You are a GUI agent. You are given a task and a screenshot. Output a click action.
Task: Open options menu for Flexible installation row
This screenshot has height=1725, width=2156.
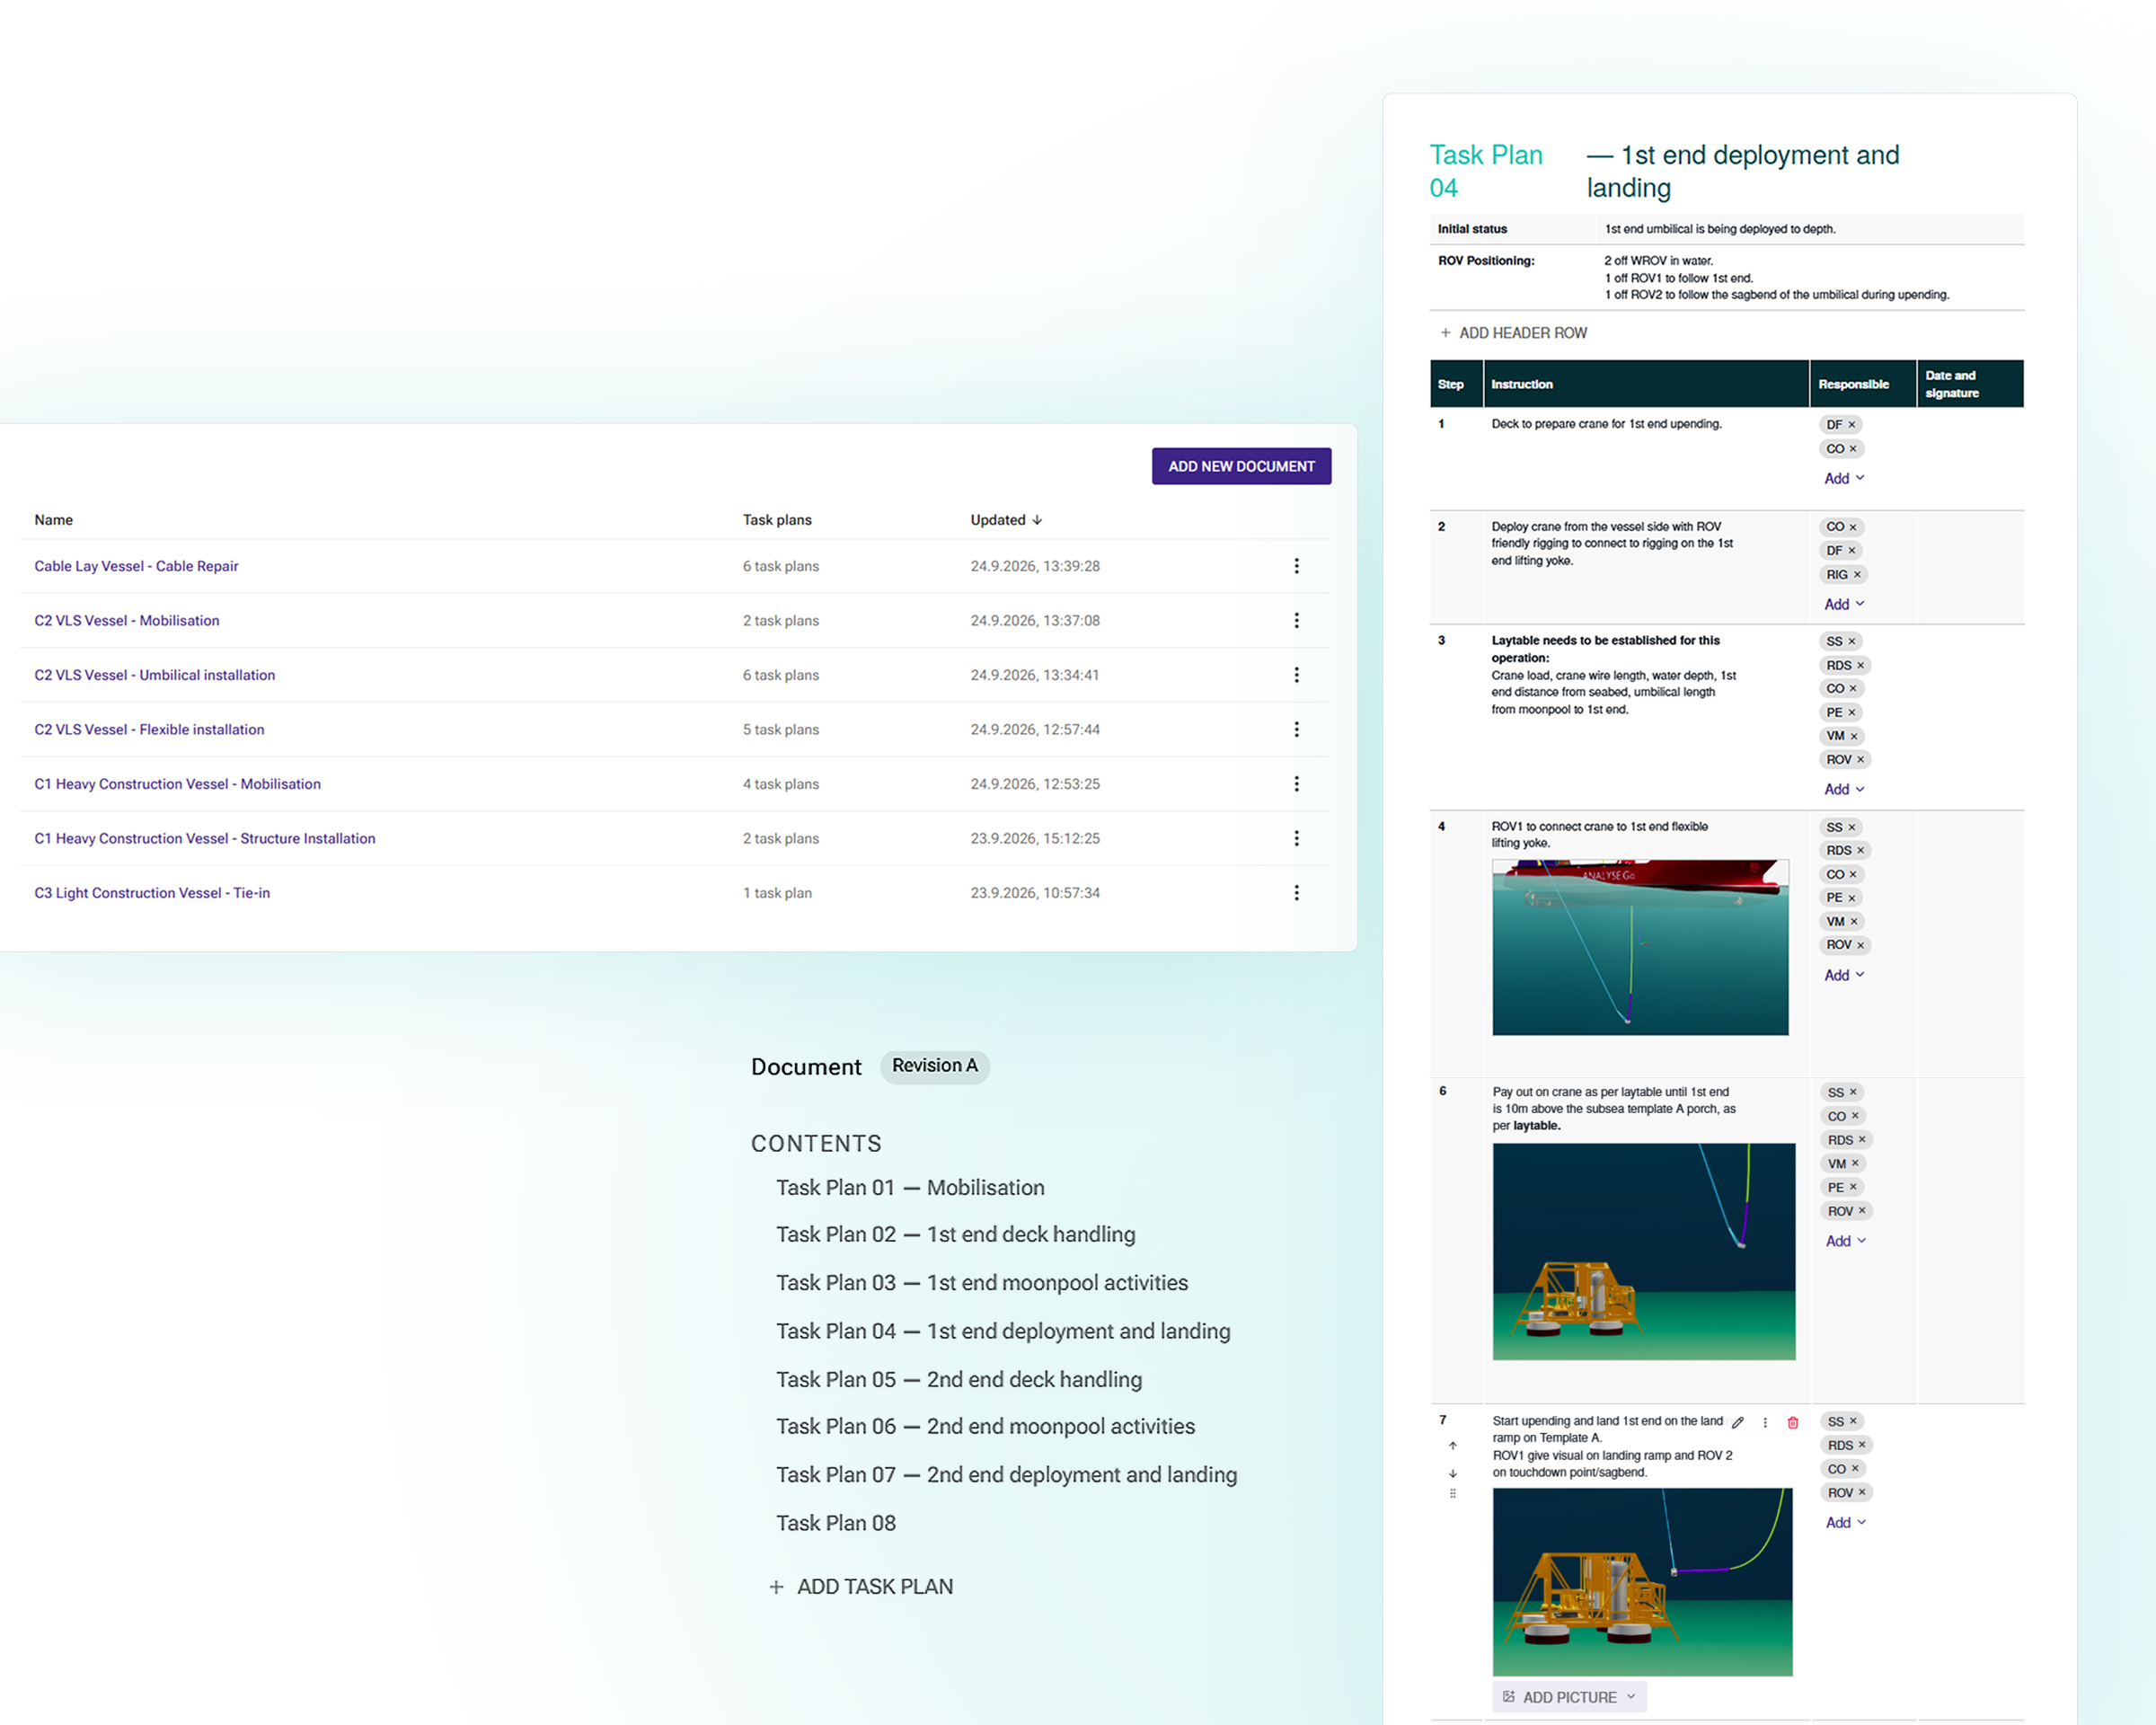(x=1297, y=730)
